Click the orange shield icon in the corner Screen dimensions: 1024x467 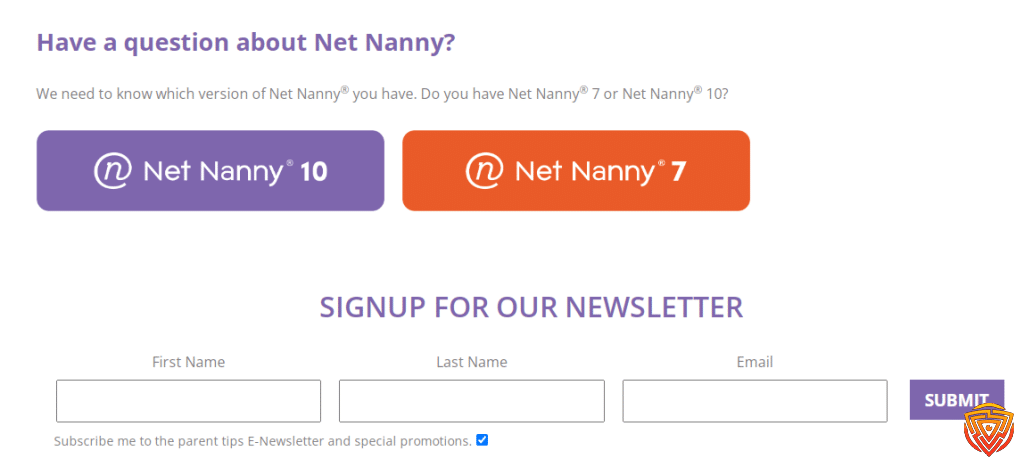click(989, 430)
